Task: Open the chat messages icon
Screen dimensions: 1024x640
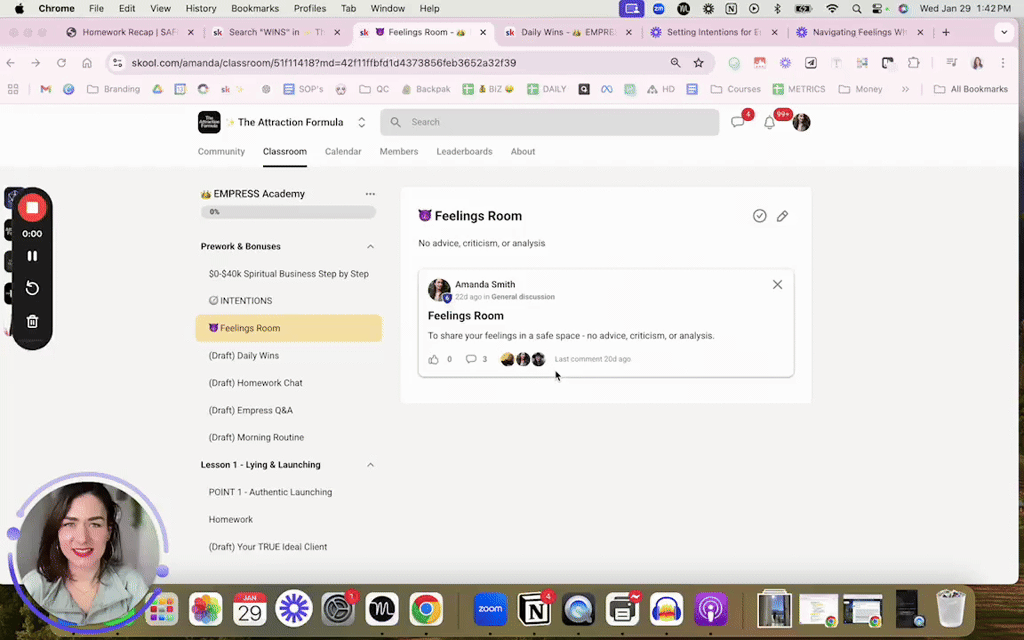Action: click(738, 122)
